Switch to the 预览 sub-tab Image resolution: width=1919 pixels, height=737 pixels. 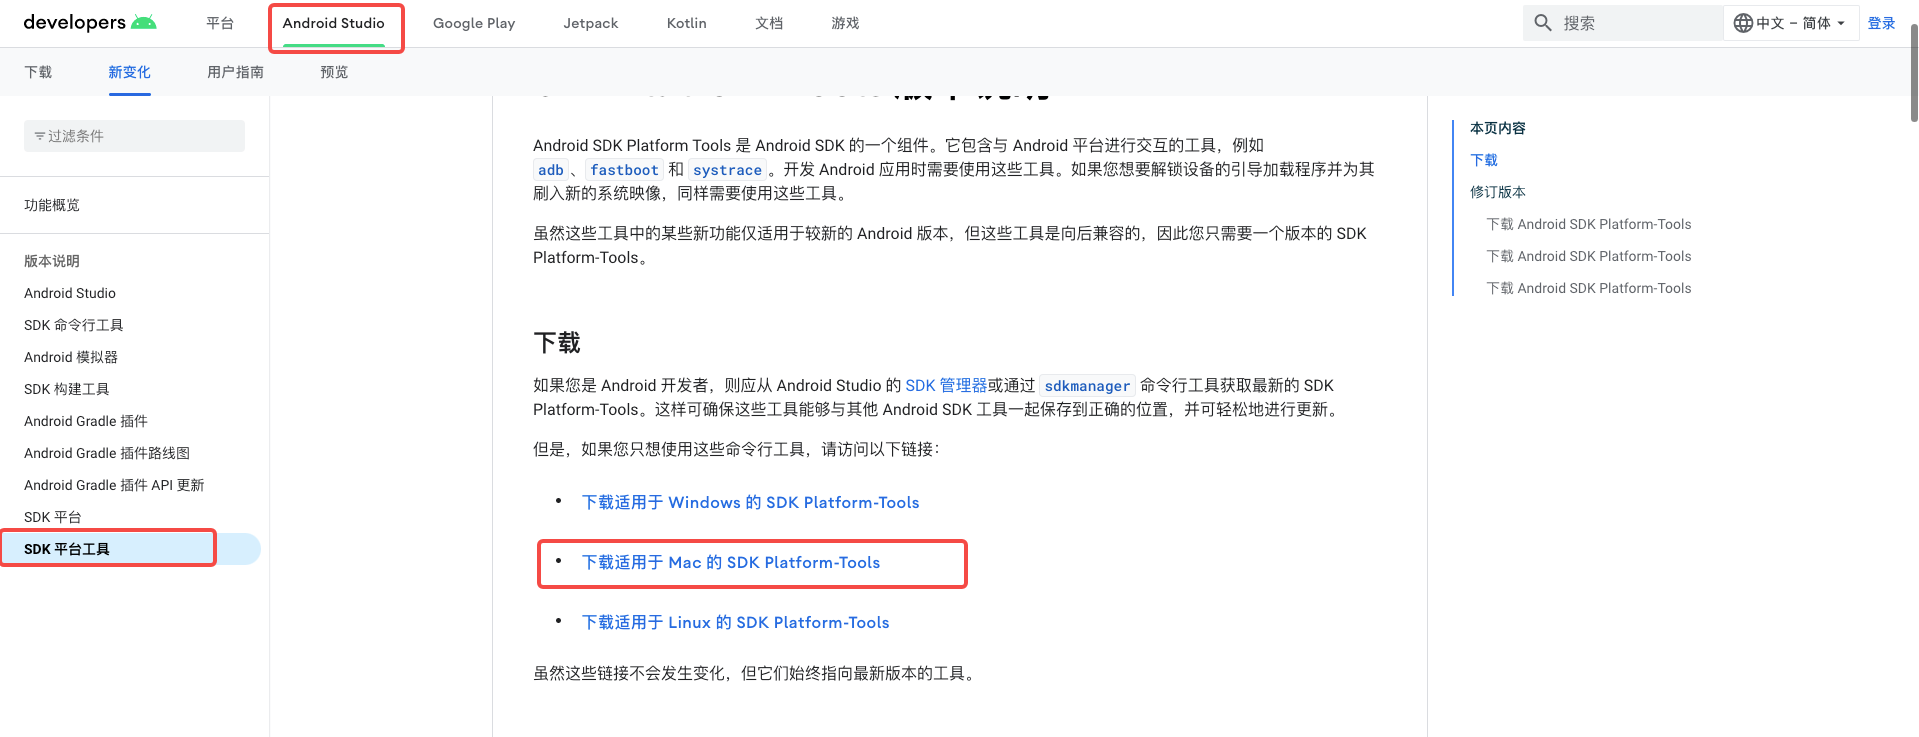click(334, 72)
